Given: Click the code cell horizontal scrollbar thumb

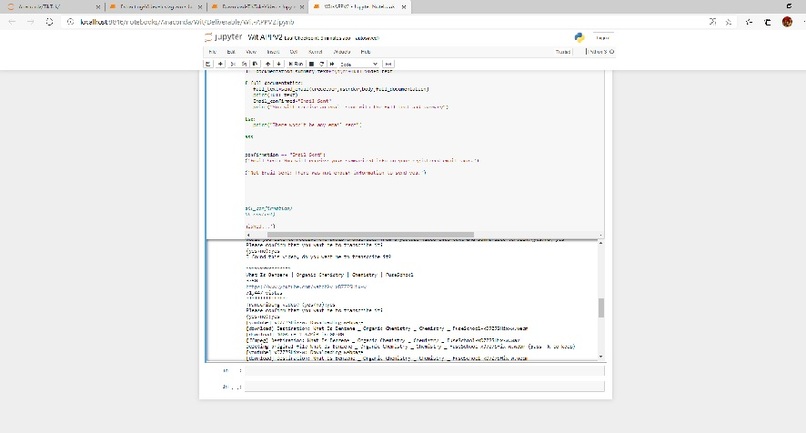Looking at the screenshot, I should [370, 235].
